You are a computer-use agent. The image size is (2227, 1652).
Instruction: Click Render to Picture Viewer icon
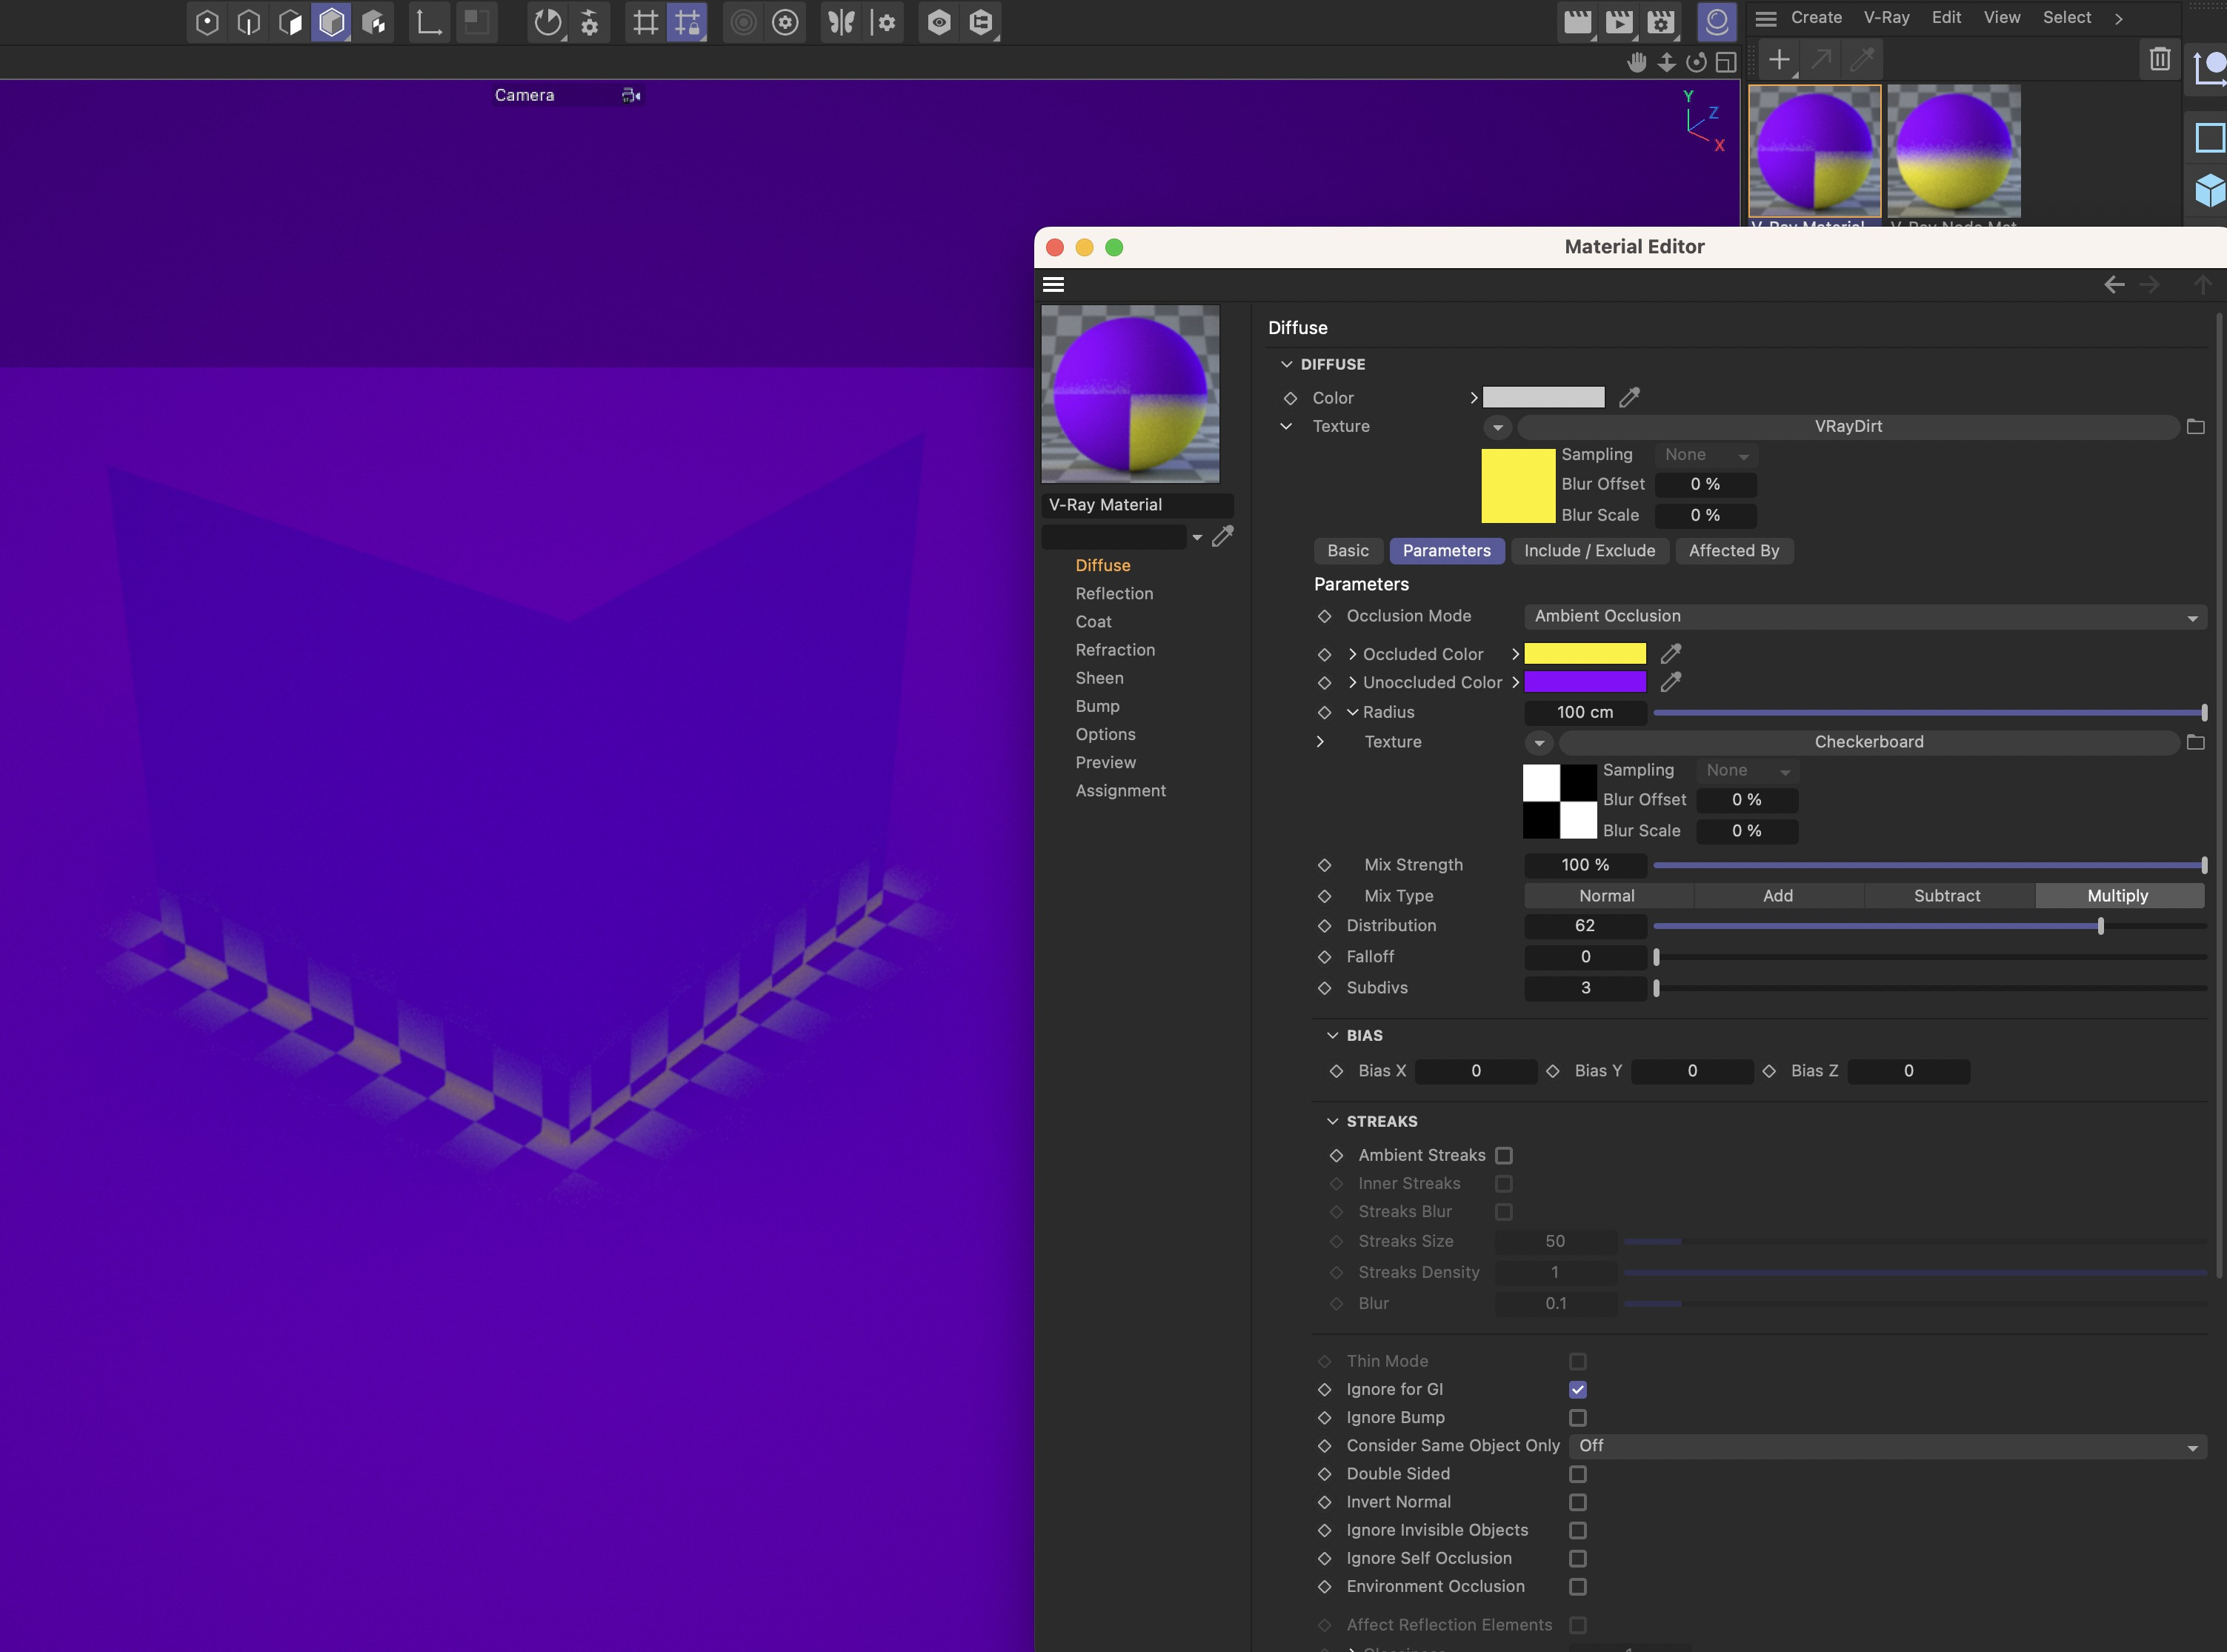(x=1619, y=22)
